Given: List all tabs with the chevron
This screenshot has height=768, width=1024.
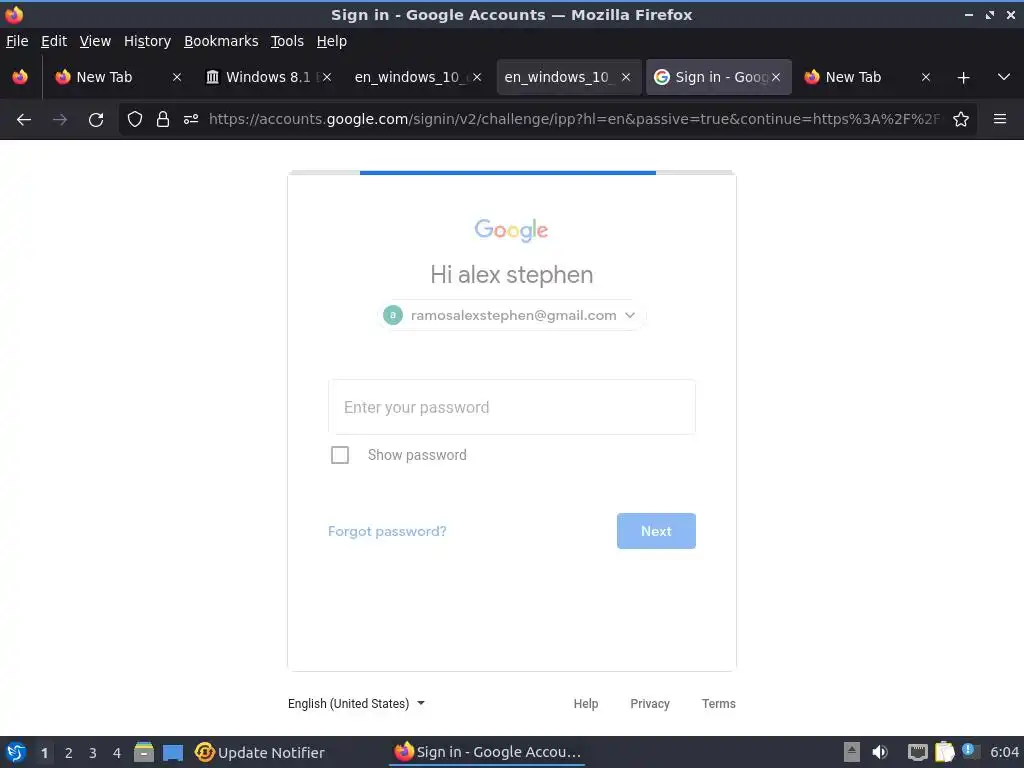Looking at the screenshot, I should point(1004,77).
